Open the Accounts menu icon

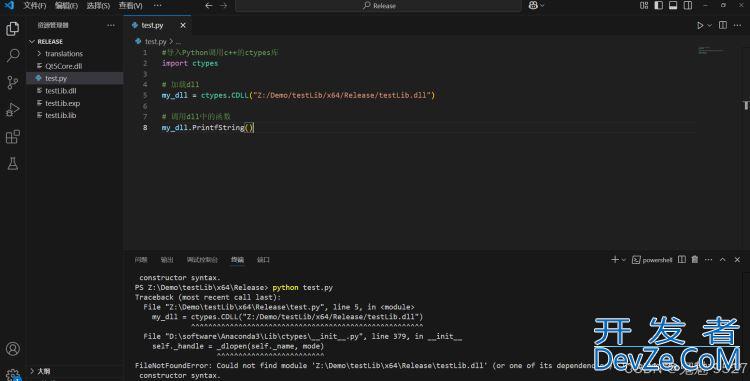(x=13, y=348)
